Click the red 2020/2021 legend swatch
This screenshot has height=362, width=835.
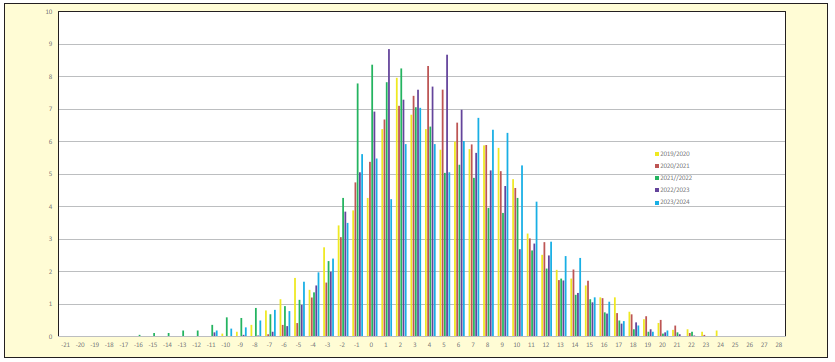click(657, 166)
